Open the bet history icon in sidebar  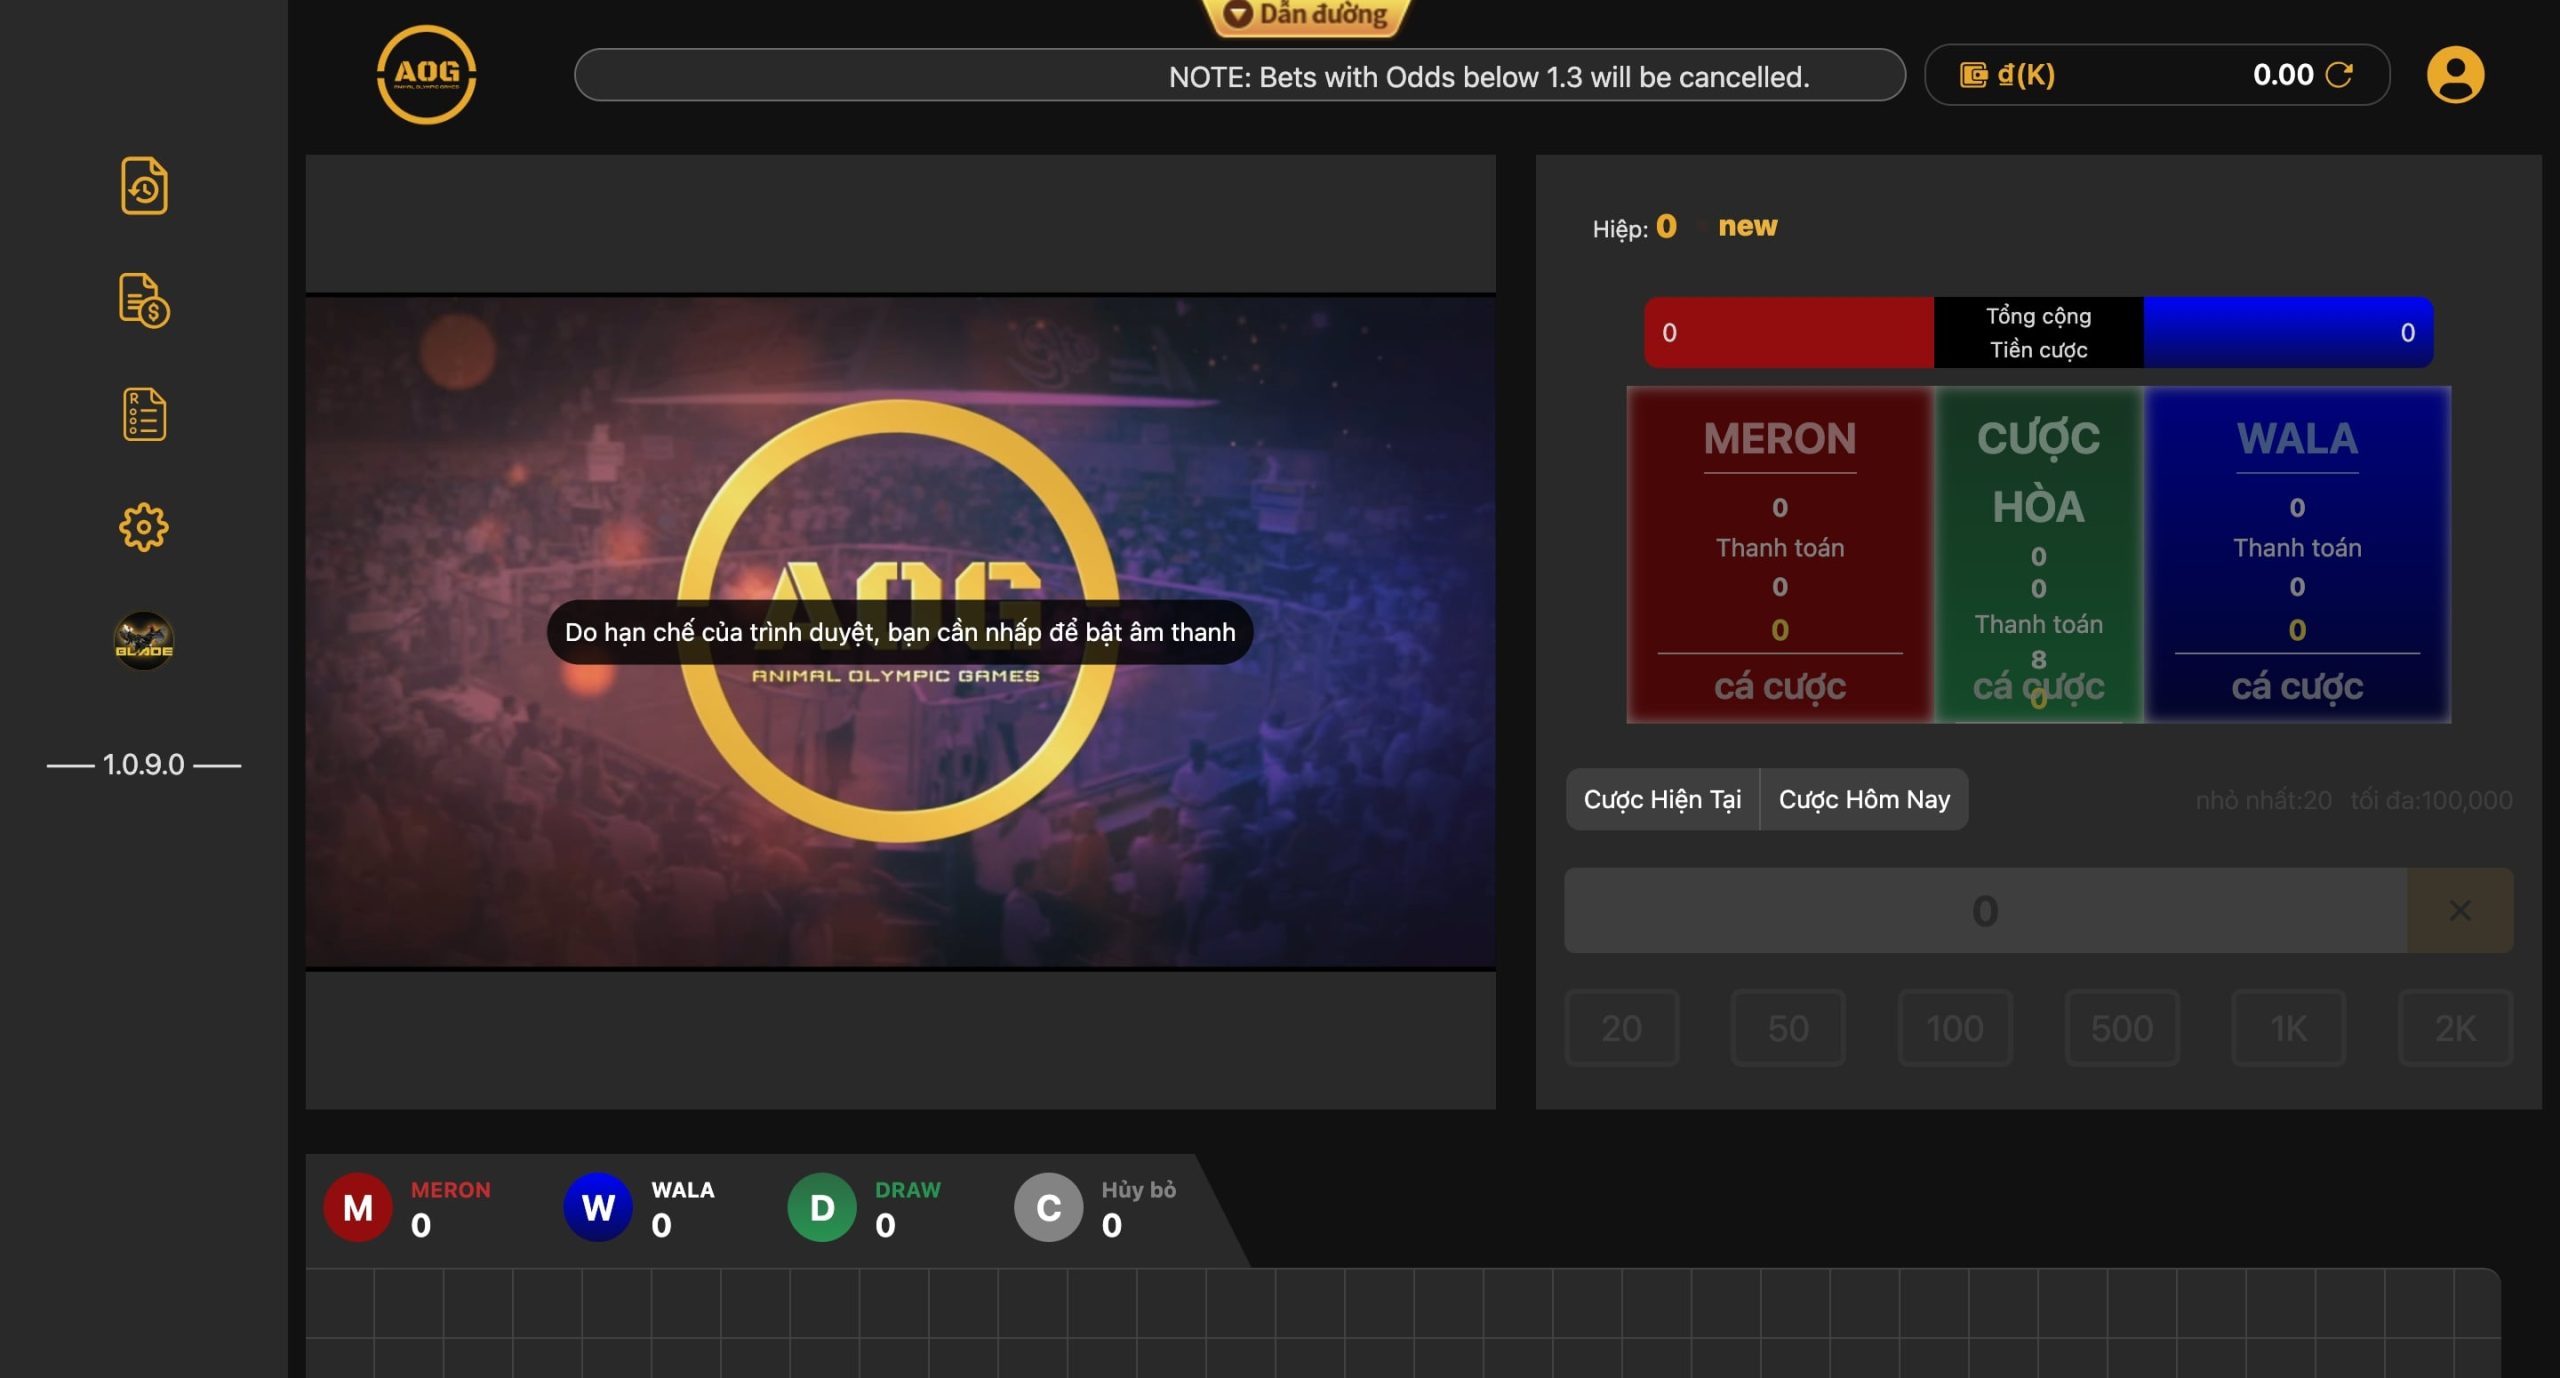point(144,185)
